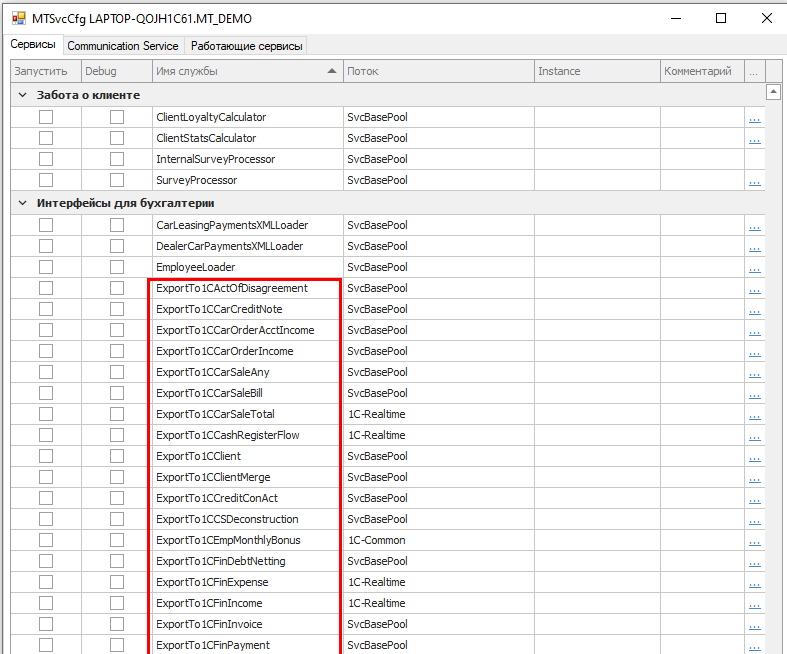Collapse the Забота о клиенте group
The image size is (787, 654).
coord(22,95)
